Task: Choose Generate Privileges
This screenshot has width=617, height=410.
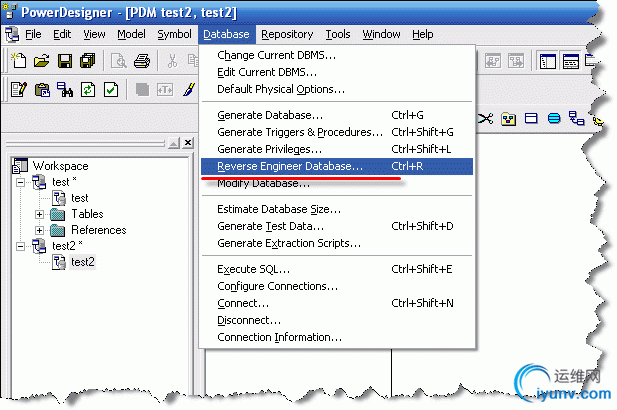Action: [x=337, y=149]
